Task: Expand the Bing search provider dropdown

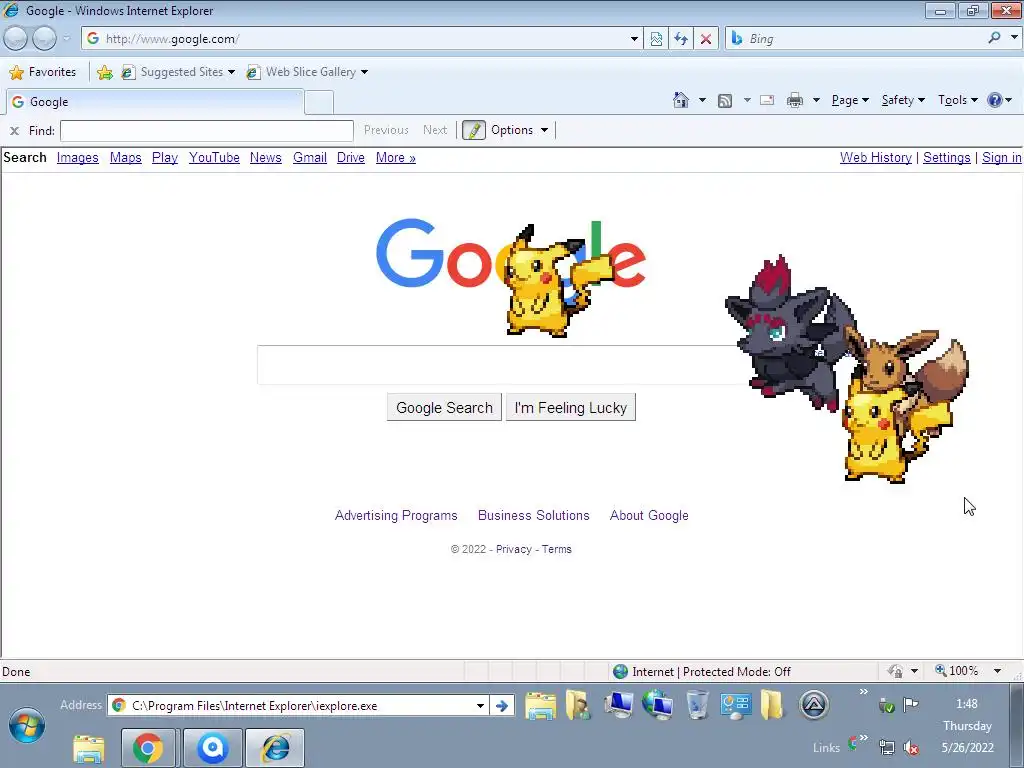Action: (x=1014, y=38)
